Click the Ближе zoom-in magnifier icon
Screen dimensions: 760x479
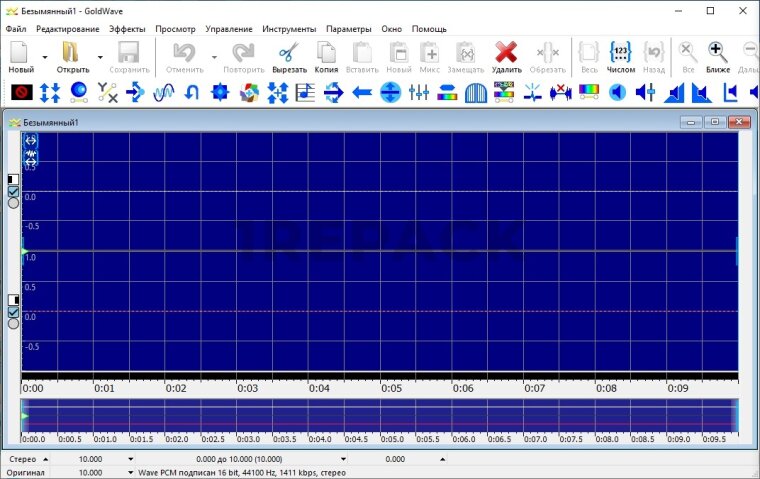pyautogui.click(x=717, y=54)
